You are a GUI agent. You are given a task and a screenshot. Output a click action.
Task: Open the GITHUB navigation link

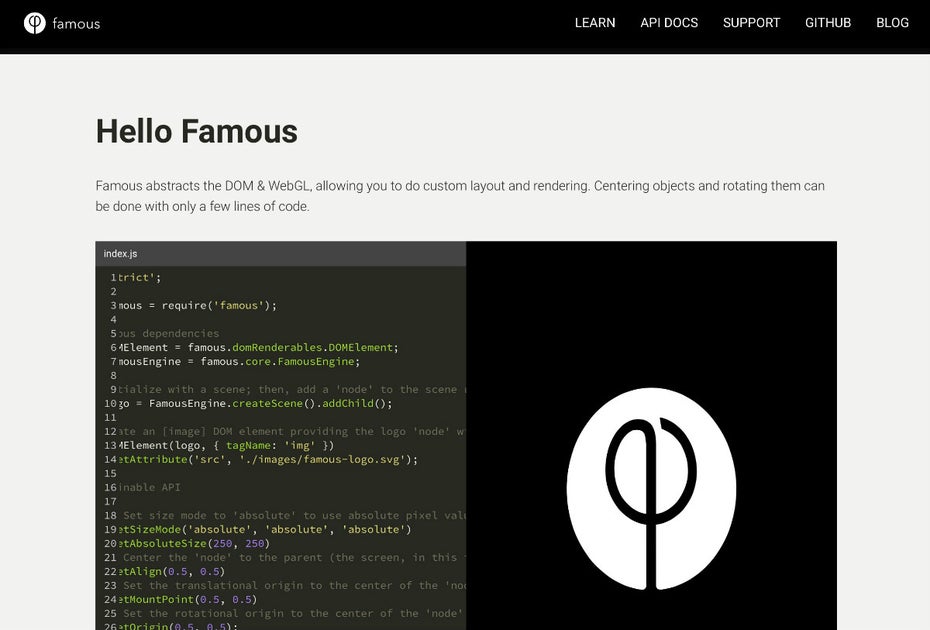pyautogui.click(x=828, y=23)
